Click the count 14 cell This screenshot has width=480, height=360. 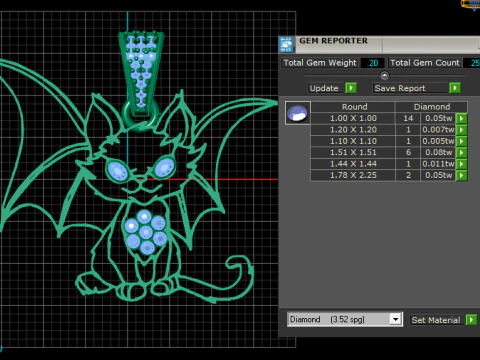tap(408, 118)
